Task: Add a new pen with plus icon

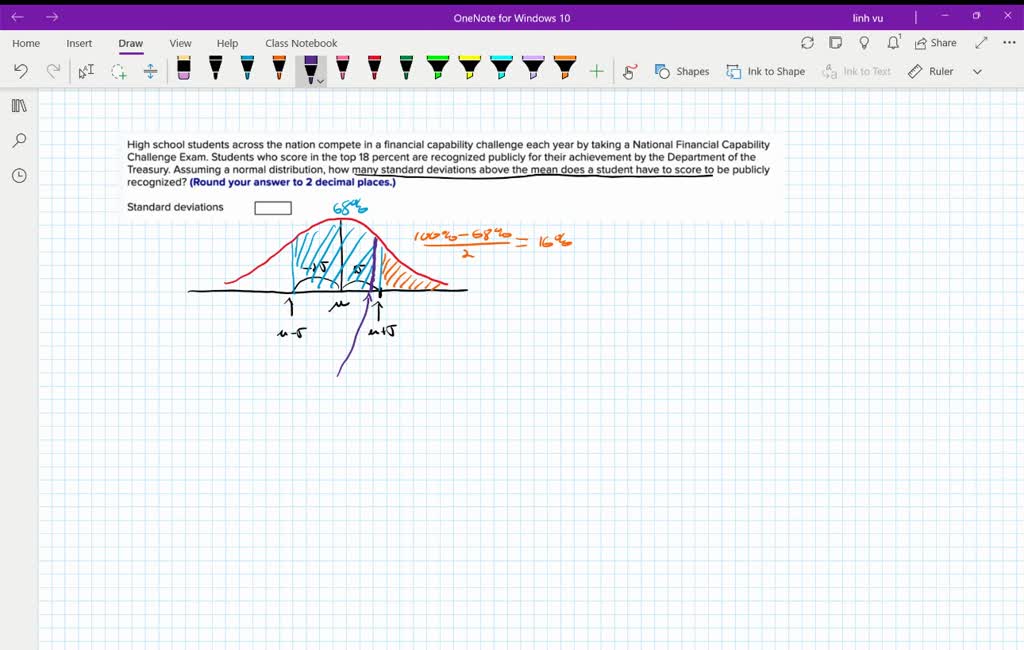Action: pos(597,71)
